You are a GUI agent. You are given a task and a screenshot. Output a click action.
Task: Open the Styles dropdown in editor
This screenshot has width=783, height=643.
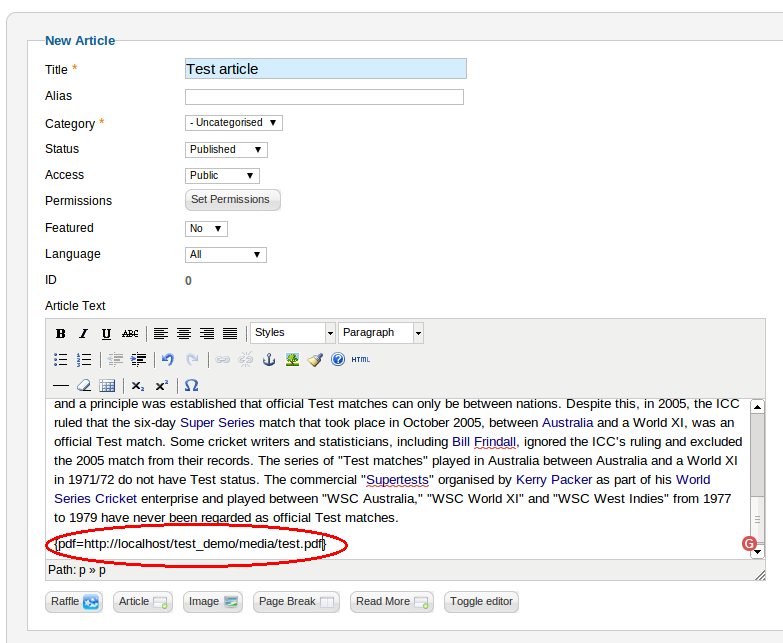[x=293, y=333]
